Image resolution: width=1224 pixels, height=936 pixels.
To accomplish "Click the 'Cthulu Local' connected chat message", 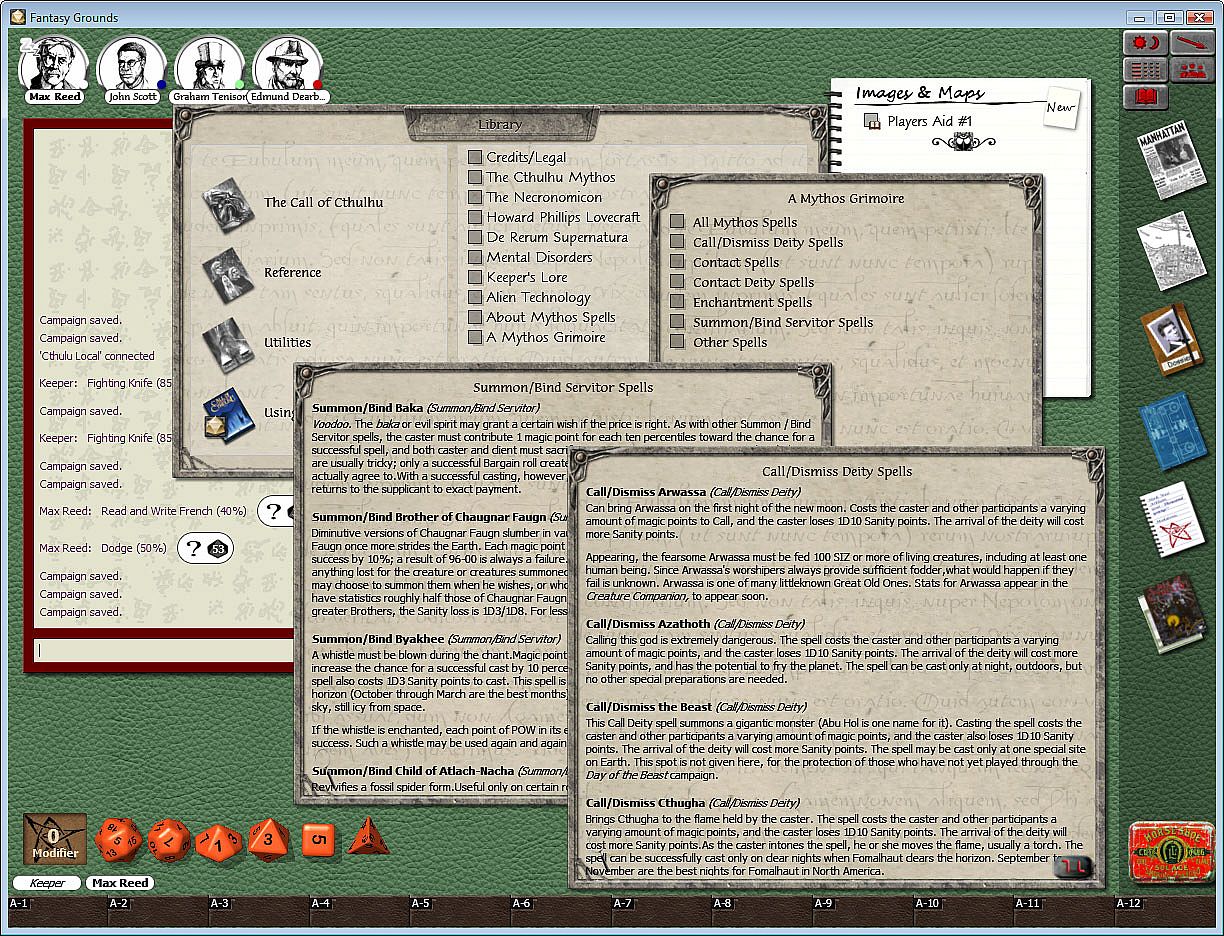I will 97,356.
